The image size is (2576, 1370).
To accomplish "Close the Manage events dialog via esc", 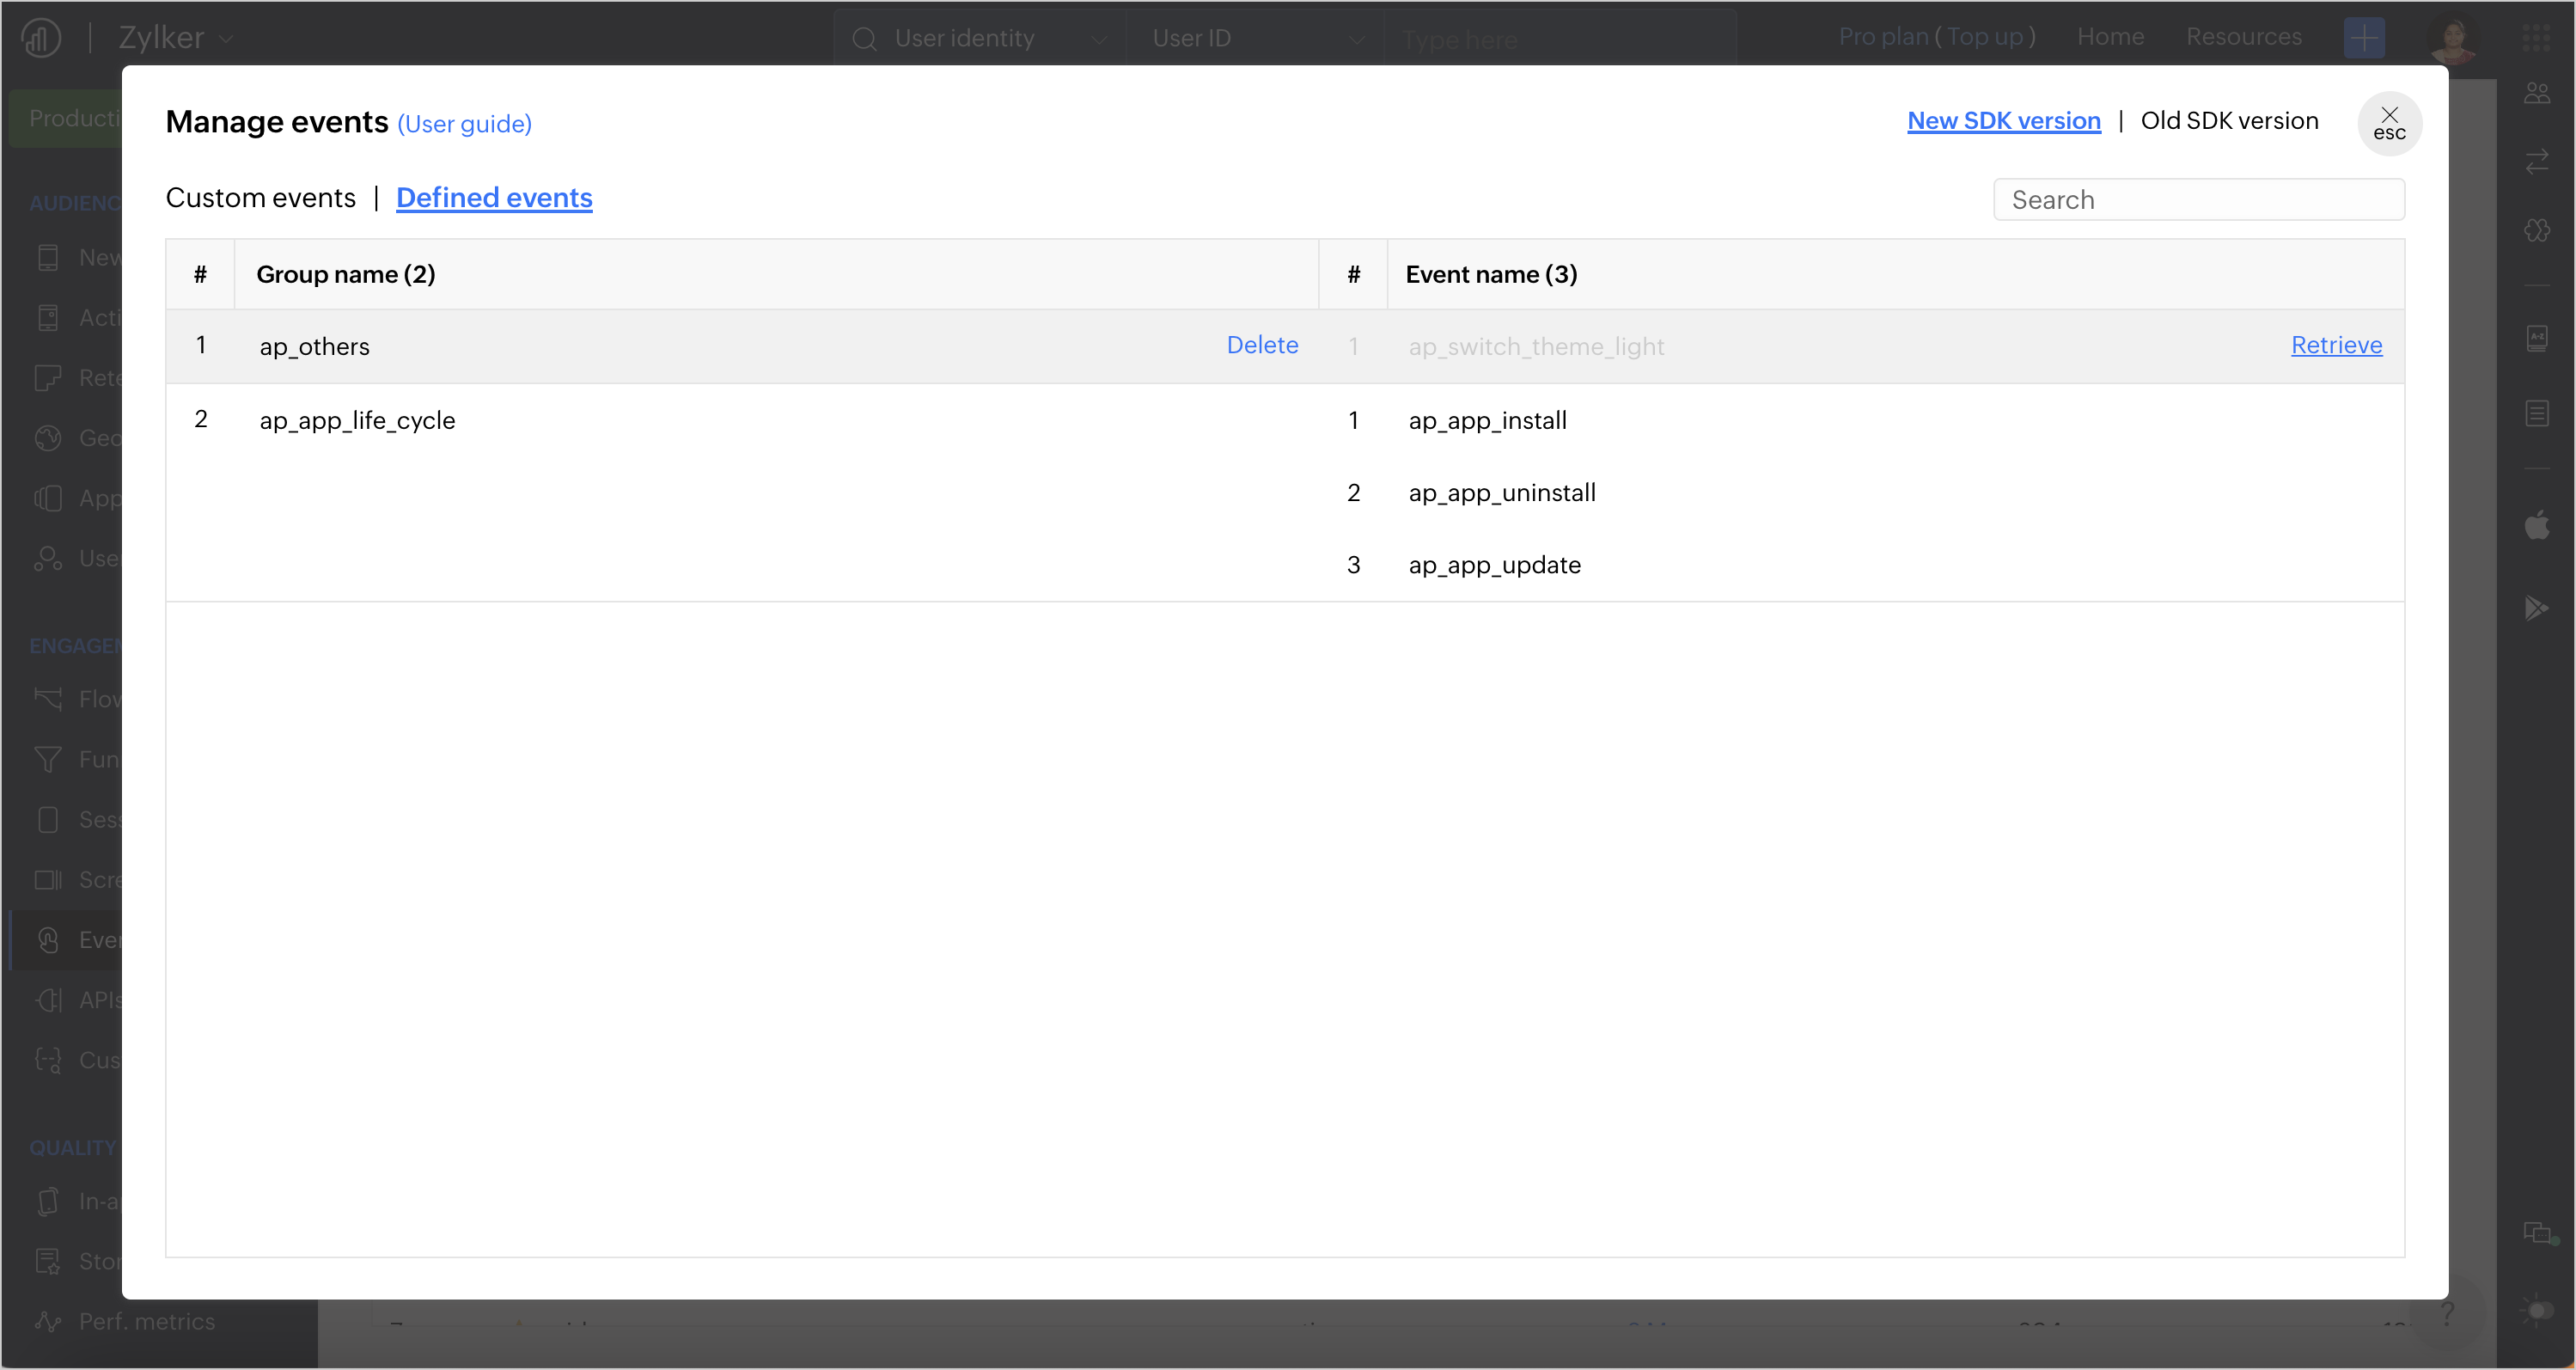I will (x=2389, y=123).
